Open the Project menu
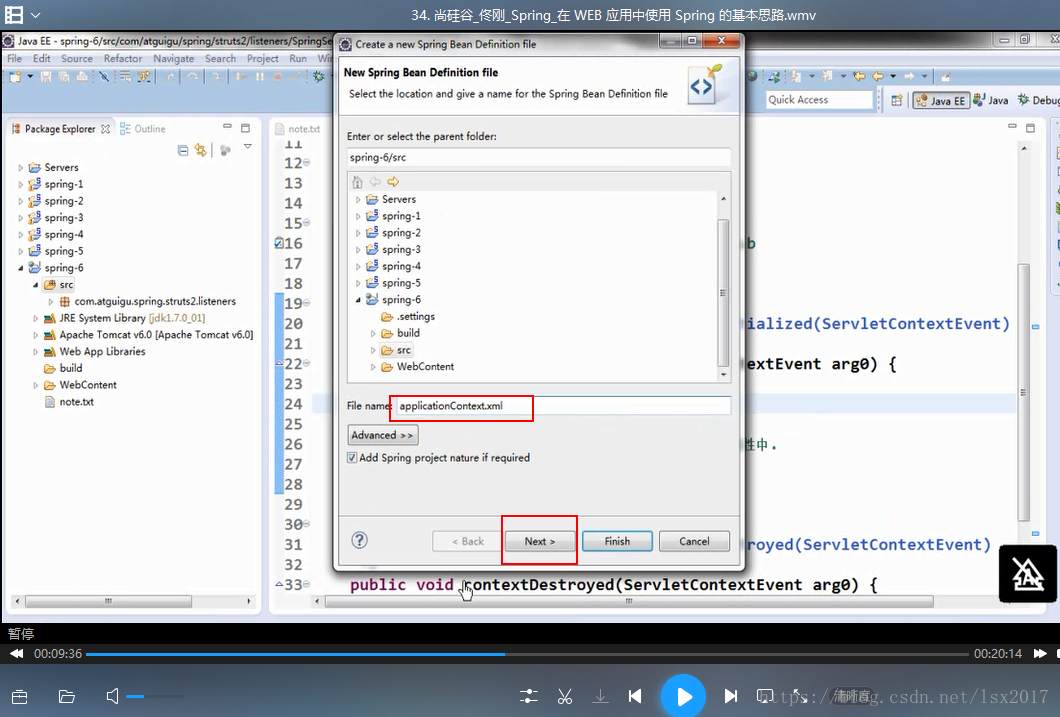1060x717 pixels. click(x=262, y=59)
